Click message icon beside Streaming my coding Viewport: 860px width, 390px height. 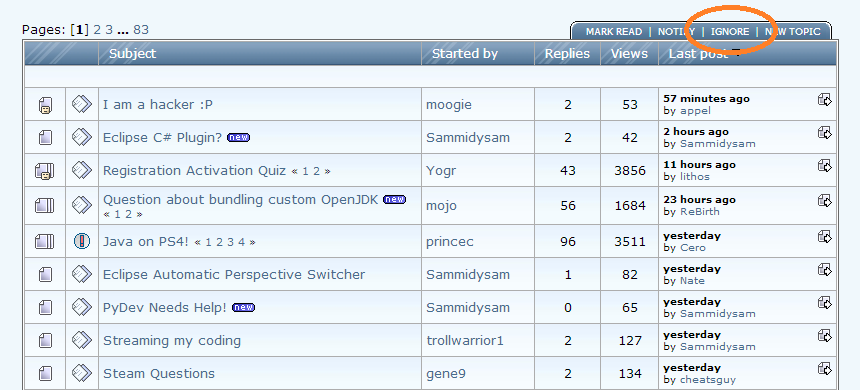pos(82,340)
